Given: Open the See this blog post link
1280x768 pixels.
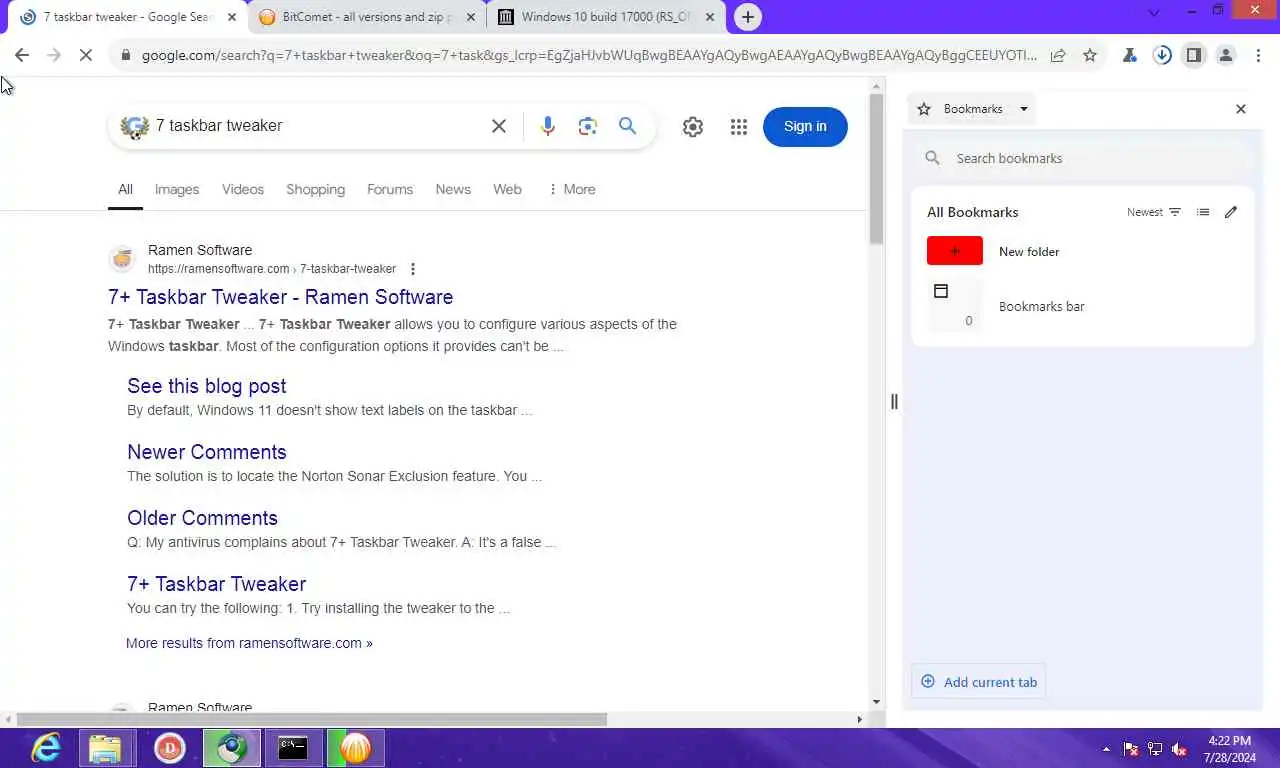Looking at the screenshot, I should point(207,386).
